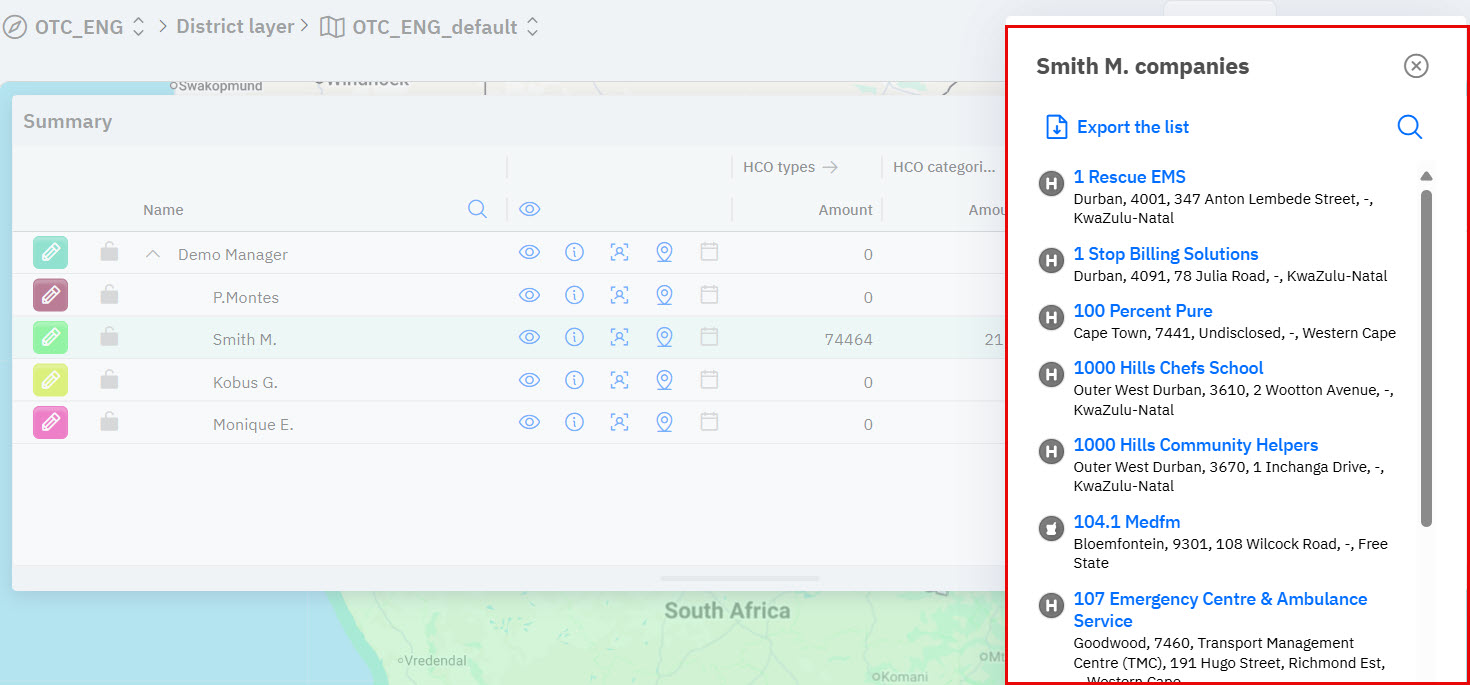Click the map pin icon for Kobus G.

tap(664, 381)
